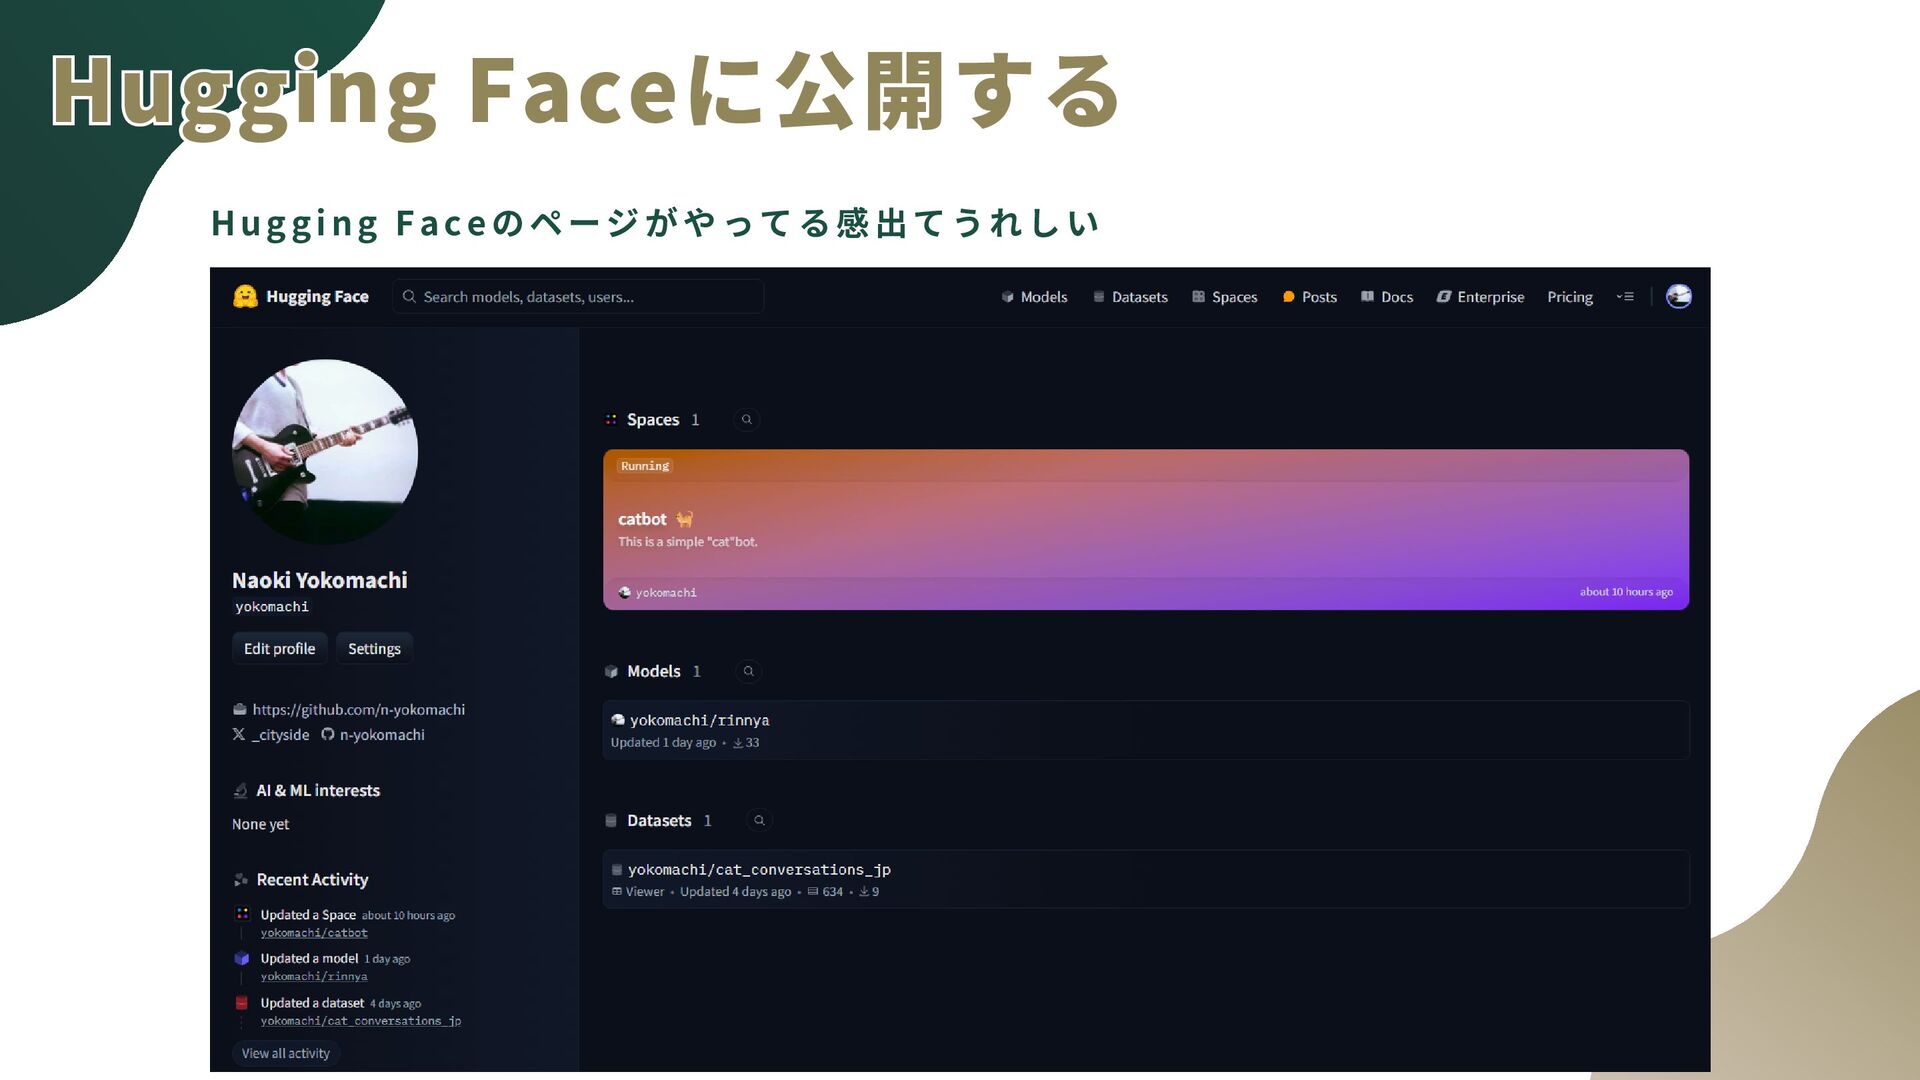Viewport: 1920px width, 1080px height.
Task: Open the Posts nav item
Action: (1309, 297)
